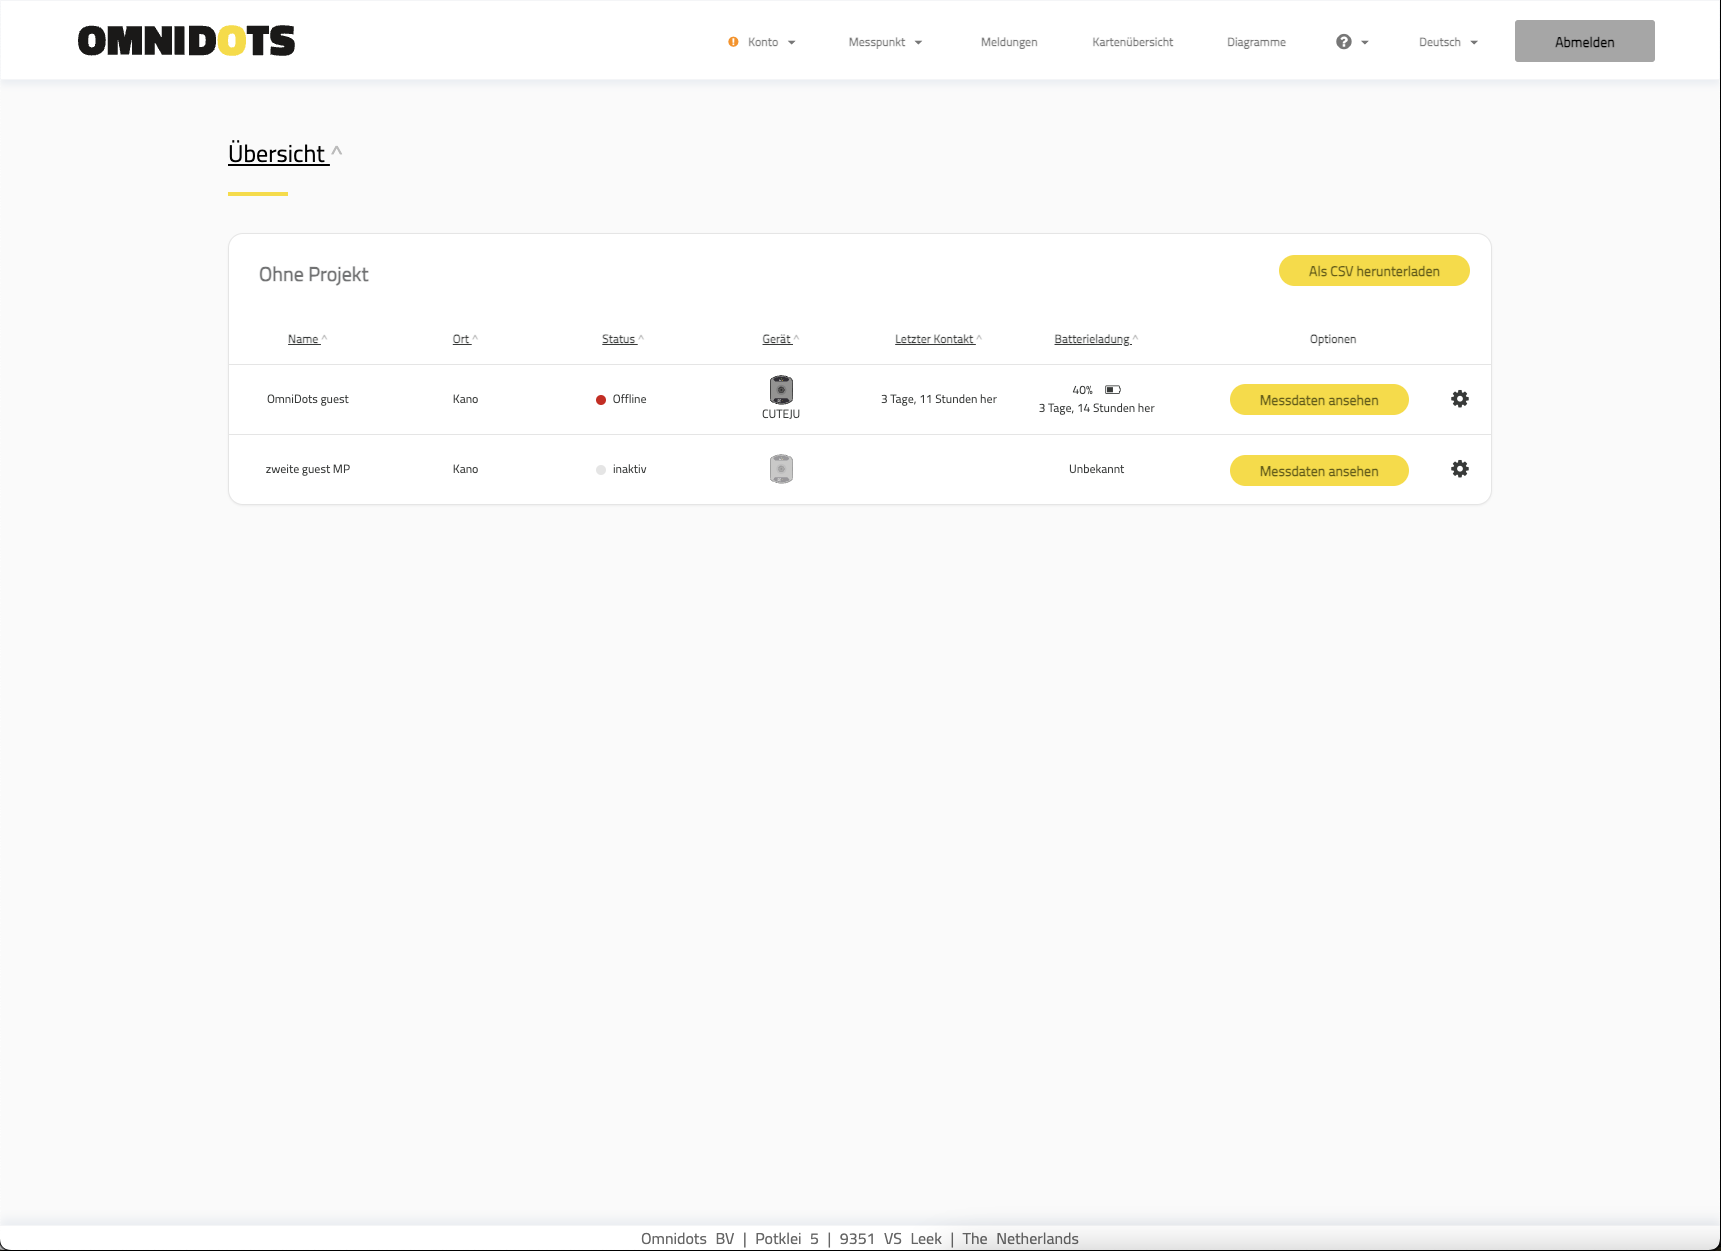Screen dimensions: 1721x1251
Task: Expand the Konto dropdown menu
Action: (770, 42)
